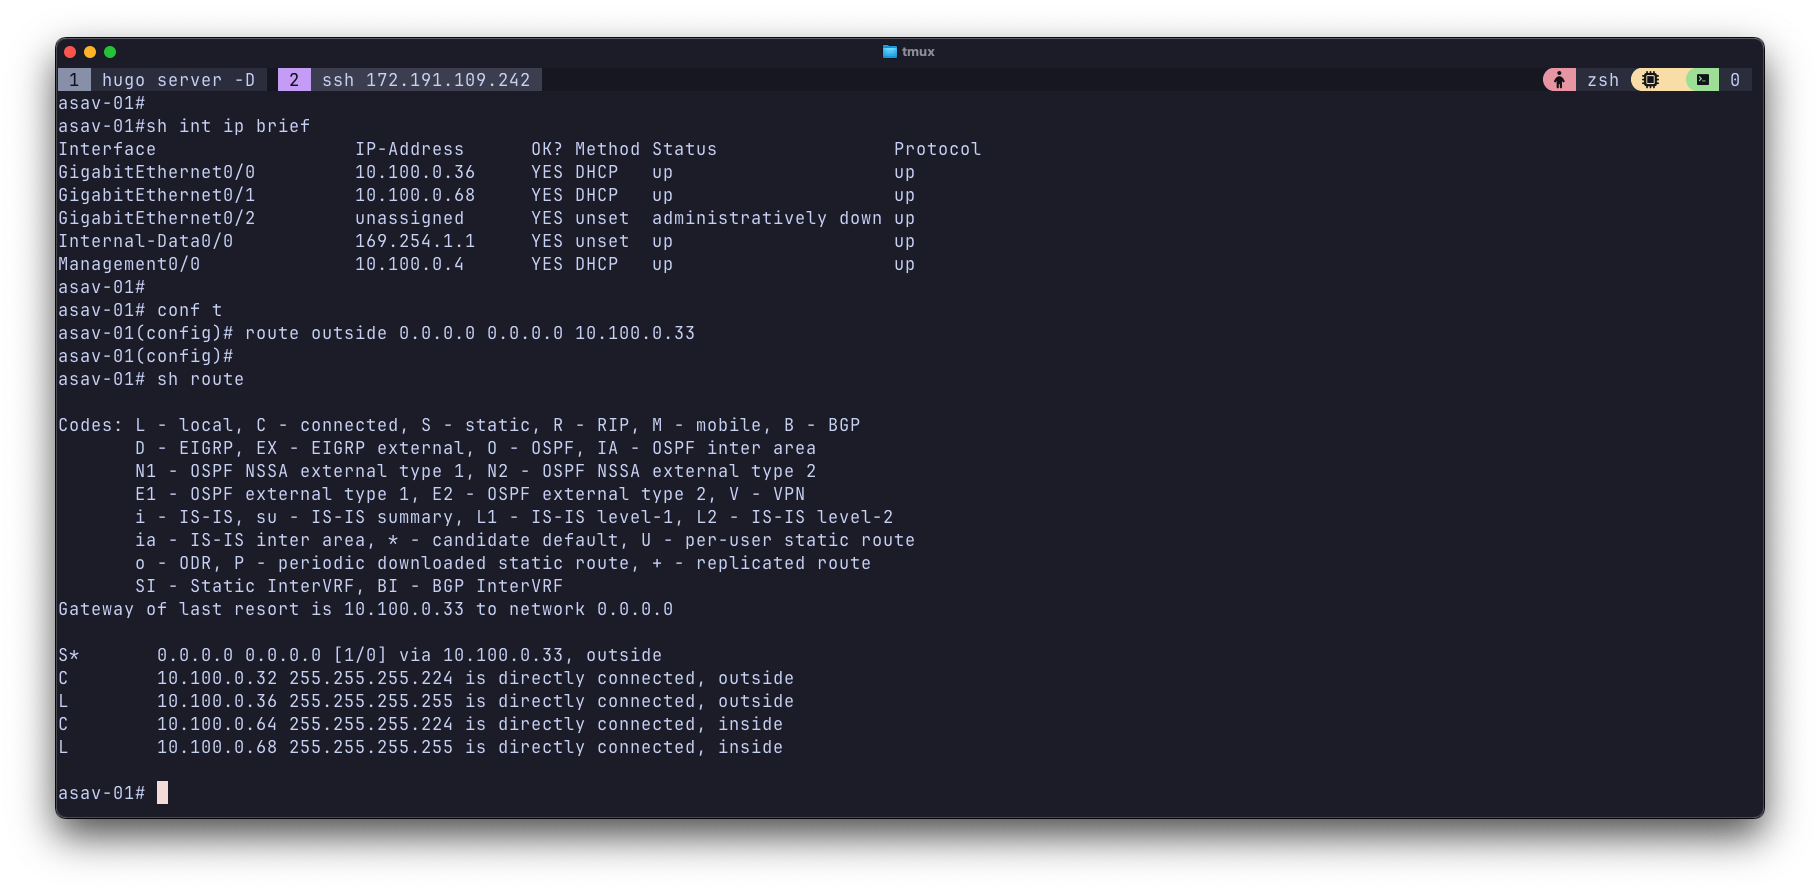This screenshot has width=1820, height=892.
Task: Click the purple window 2 number badge
Action: 294,80
